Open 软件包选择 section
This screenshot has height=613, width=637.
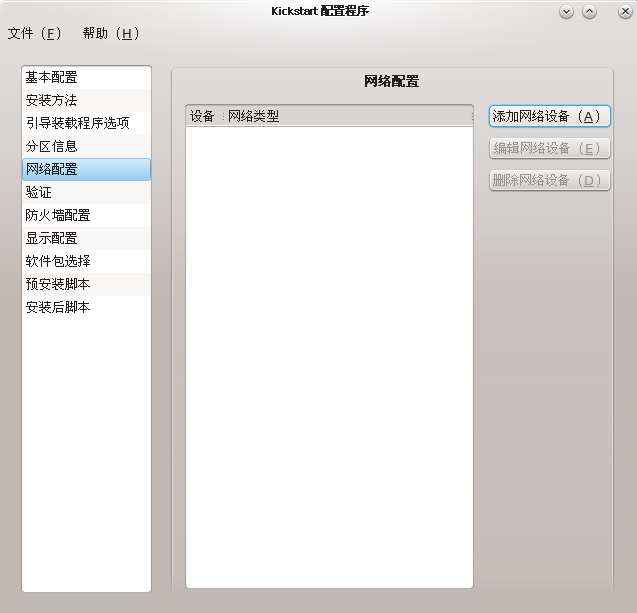86,261
